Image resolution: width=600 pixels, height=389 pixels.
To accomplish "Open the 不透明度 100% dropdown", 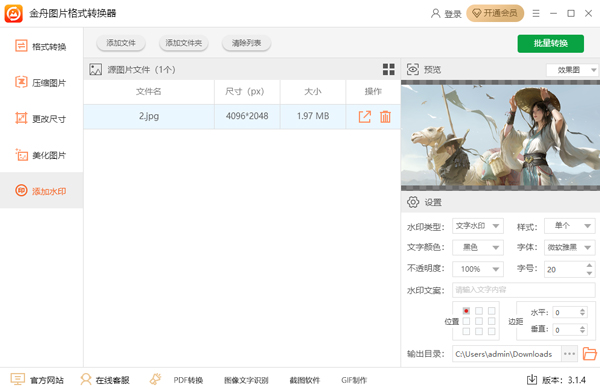I will coord(478,269).
